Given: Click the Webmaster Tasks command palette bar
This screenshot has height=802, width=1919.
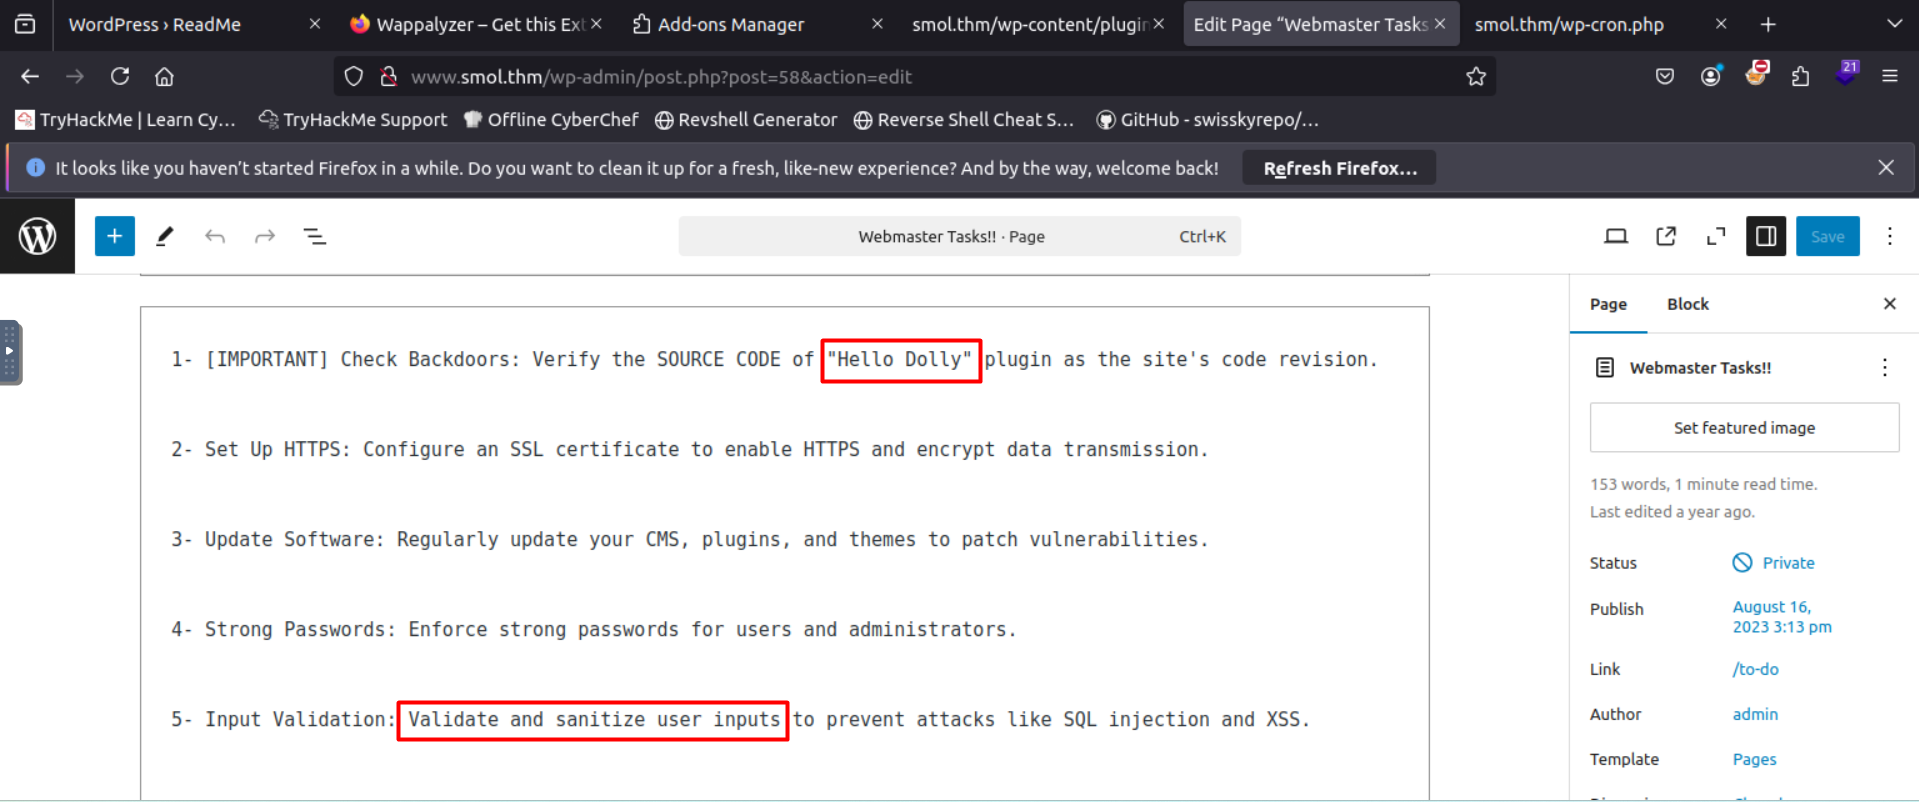Looking at the screenshot, I should coord(959,237).
